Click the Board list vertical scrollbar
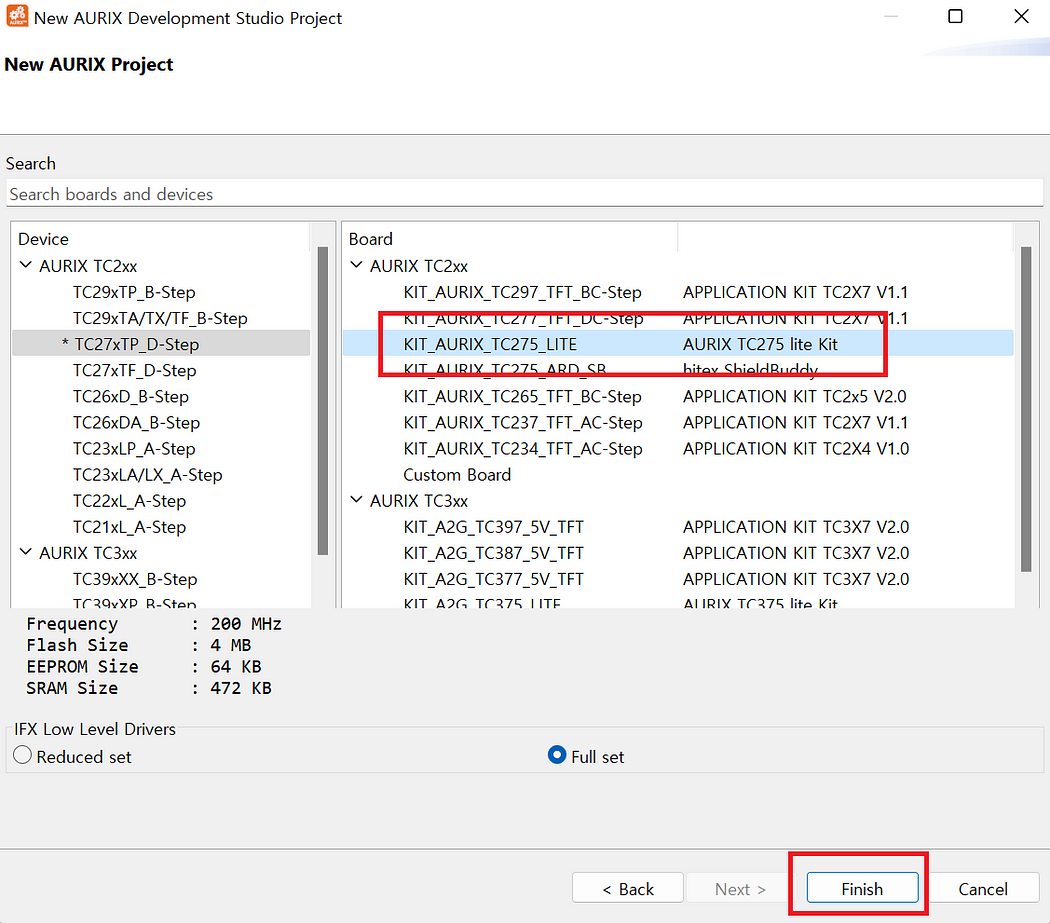This screenshot has width=1050, height=923. click(x=1026, y=409)
